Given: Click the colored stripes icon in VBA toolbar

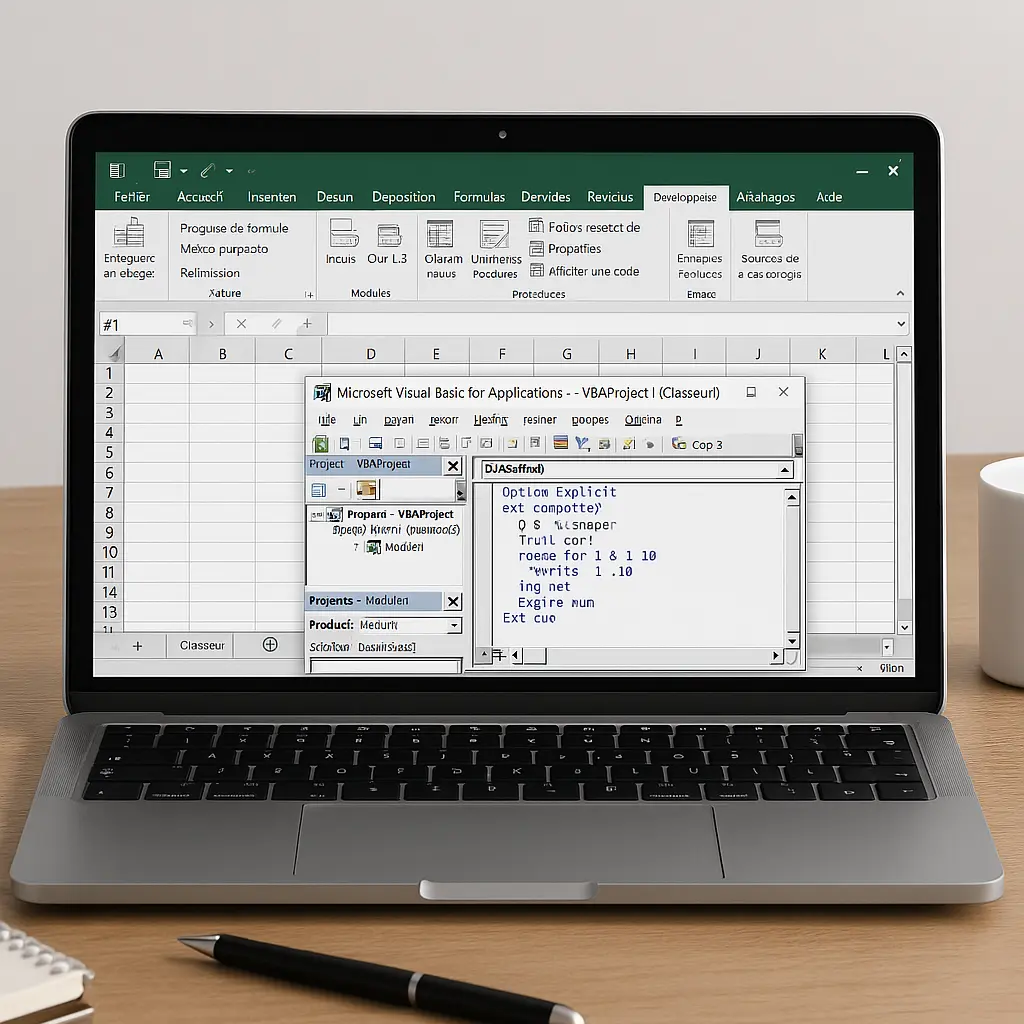Looking at the screenshot, I should [560, 443].
